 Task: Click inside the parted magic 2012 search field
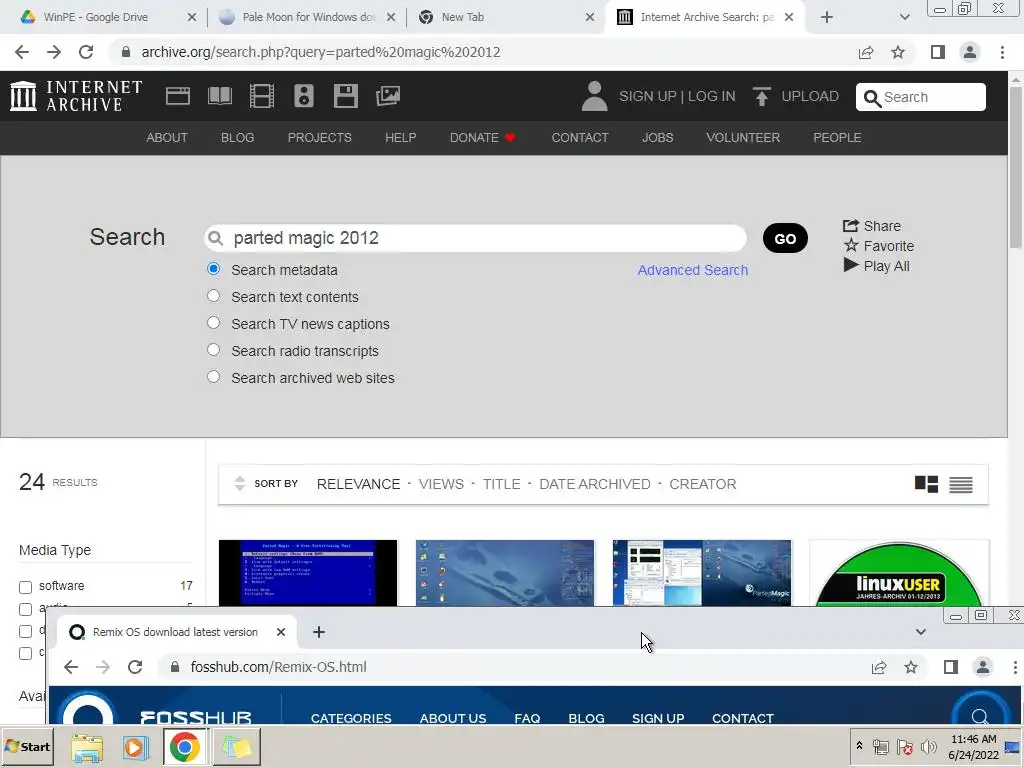pos(475,238)
